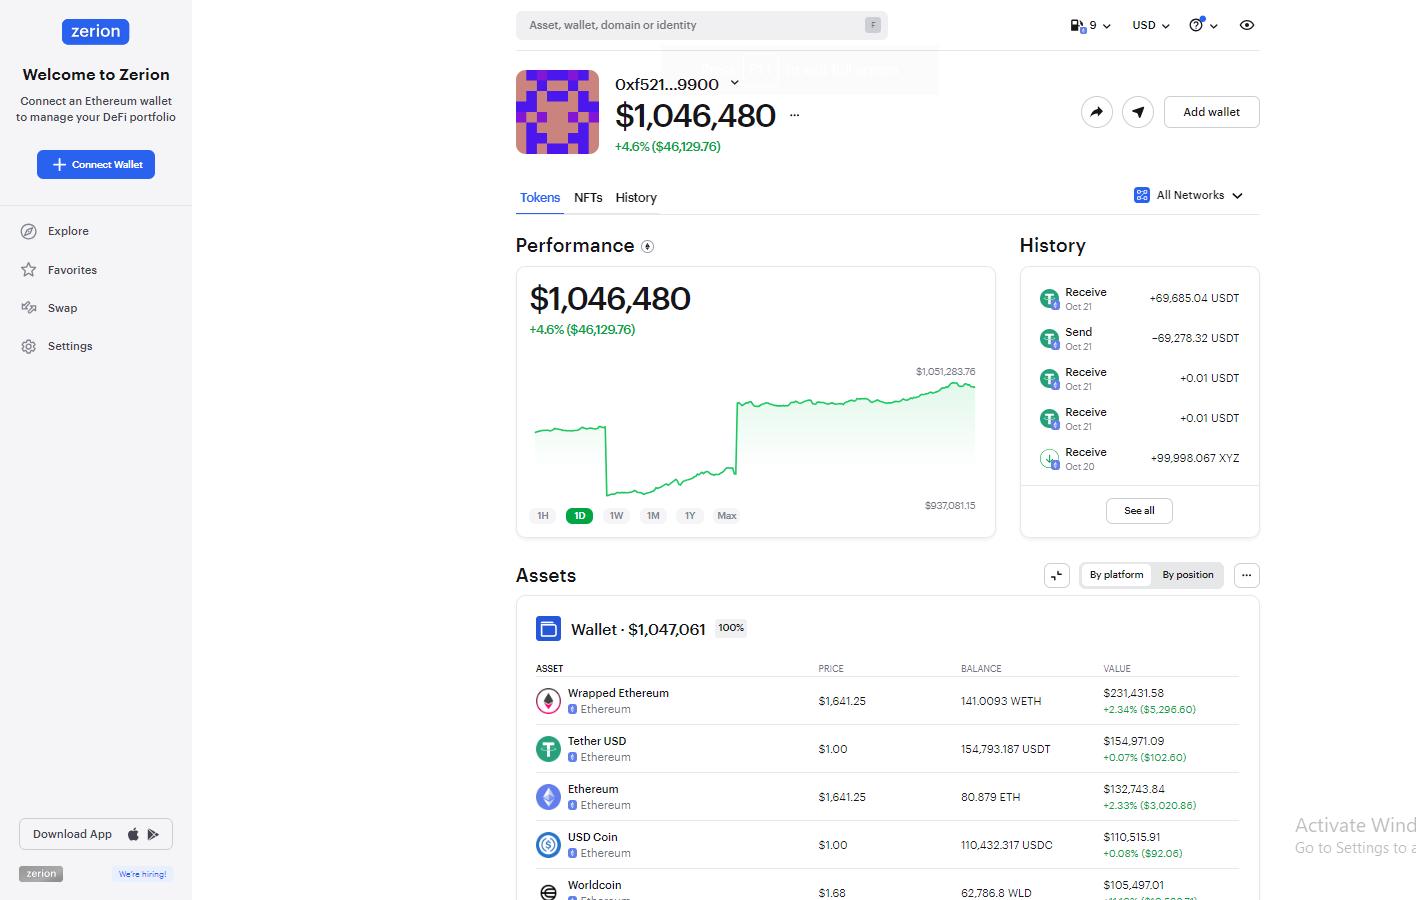The image size is (1416, 900).
Task: Select the Max chart range
Action: [x=727, y=516]
